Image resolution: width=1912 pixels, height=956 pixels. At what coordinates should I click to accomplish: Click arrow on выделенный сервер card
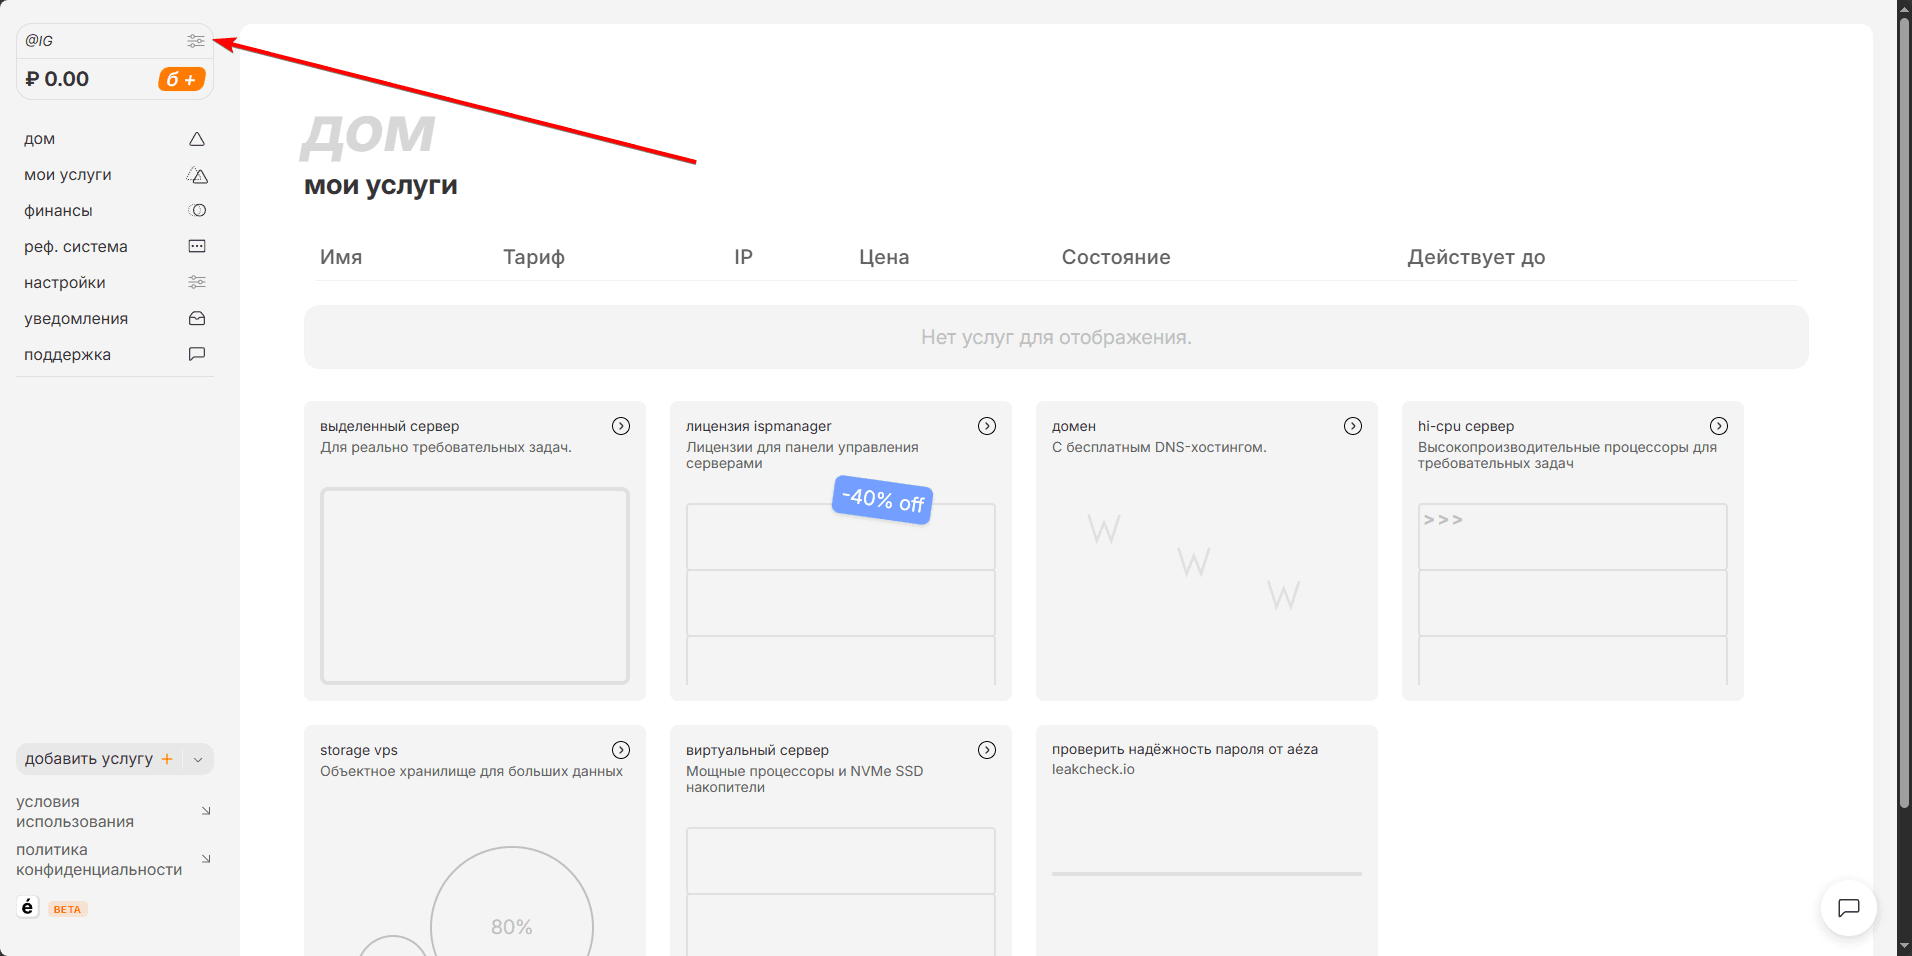[x=621, y=426]
